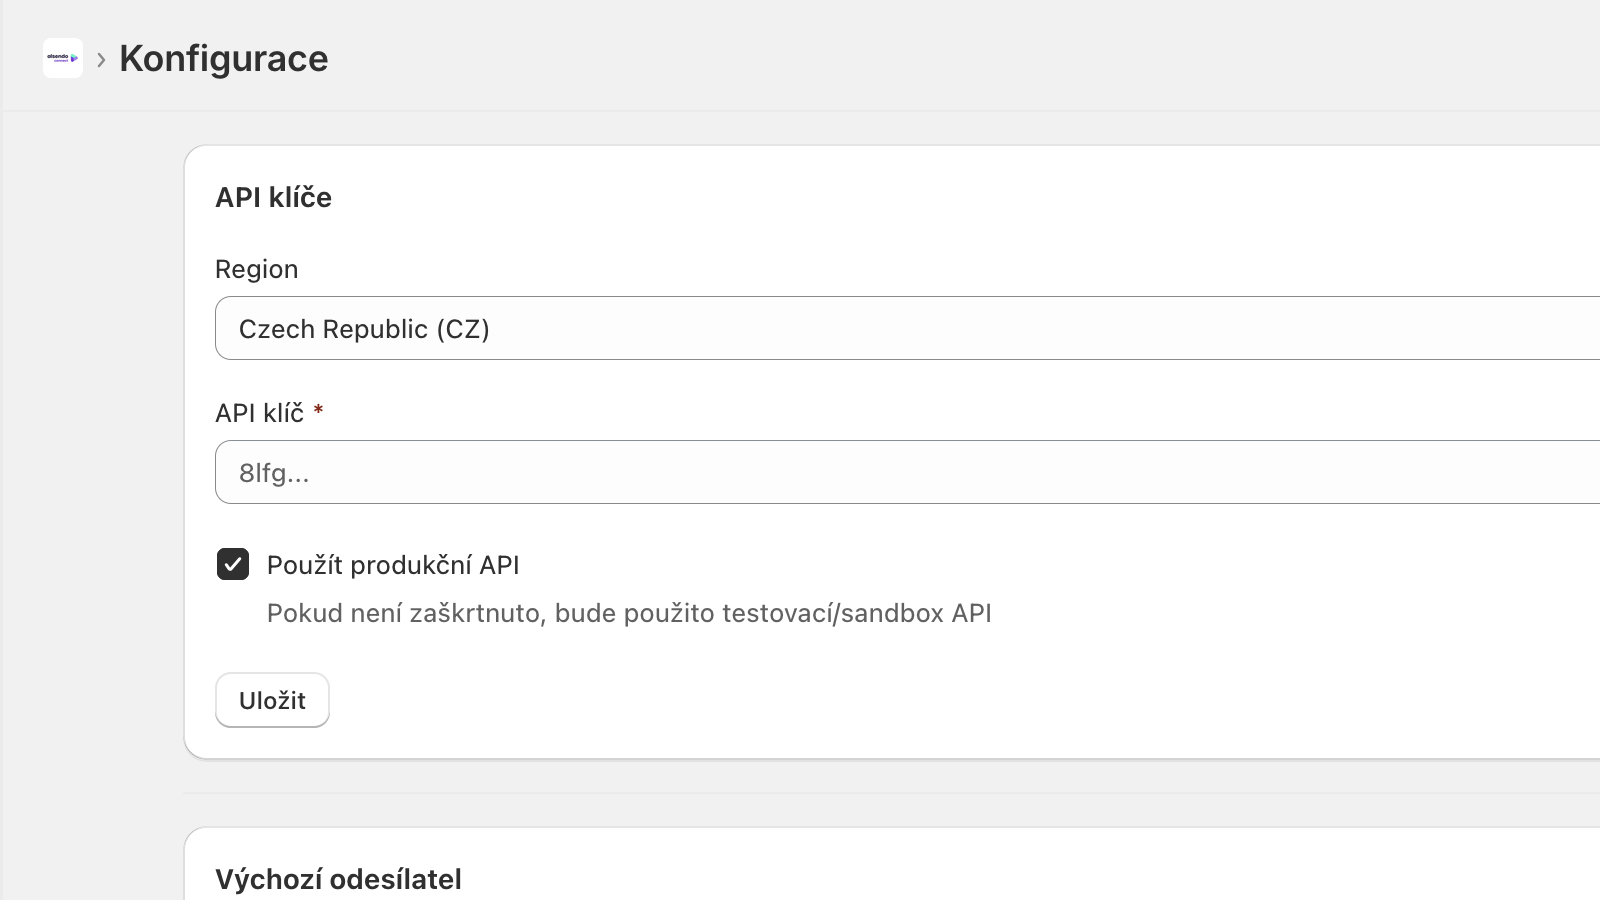
Task: Open the alsendo connect app logo
Action: click(63, 58)
